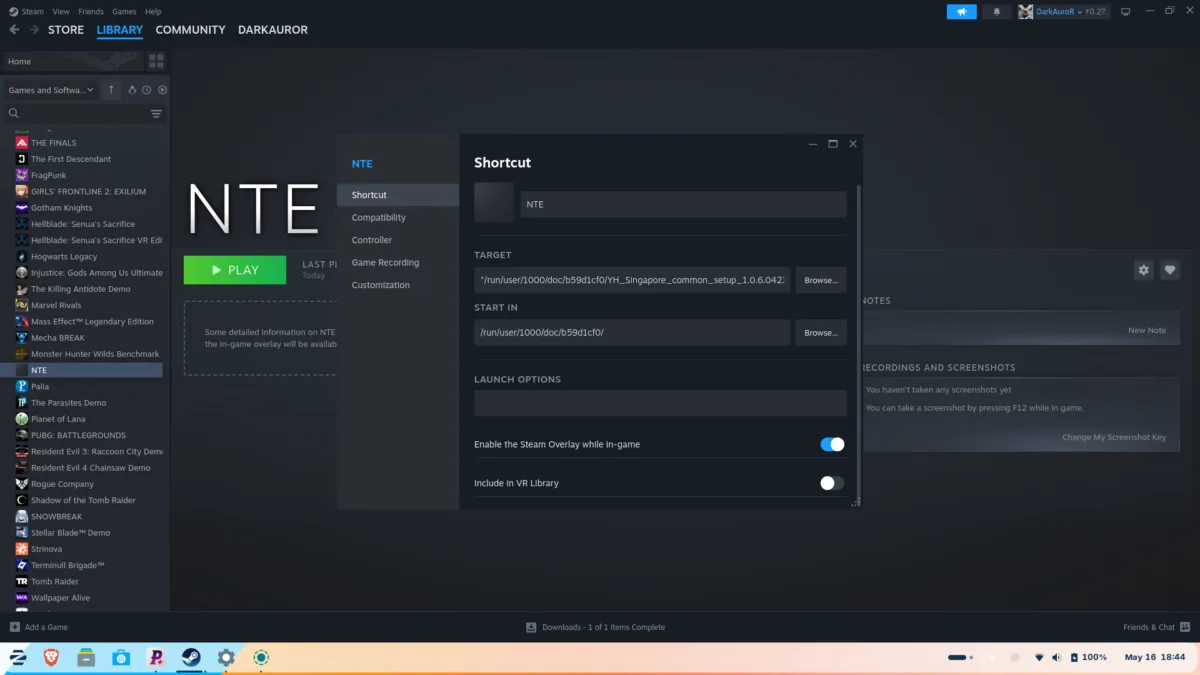This screenshot has width=1200, height=675.
Task: Click the Downloads status icon
Action: 531,627
